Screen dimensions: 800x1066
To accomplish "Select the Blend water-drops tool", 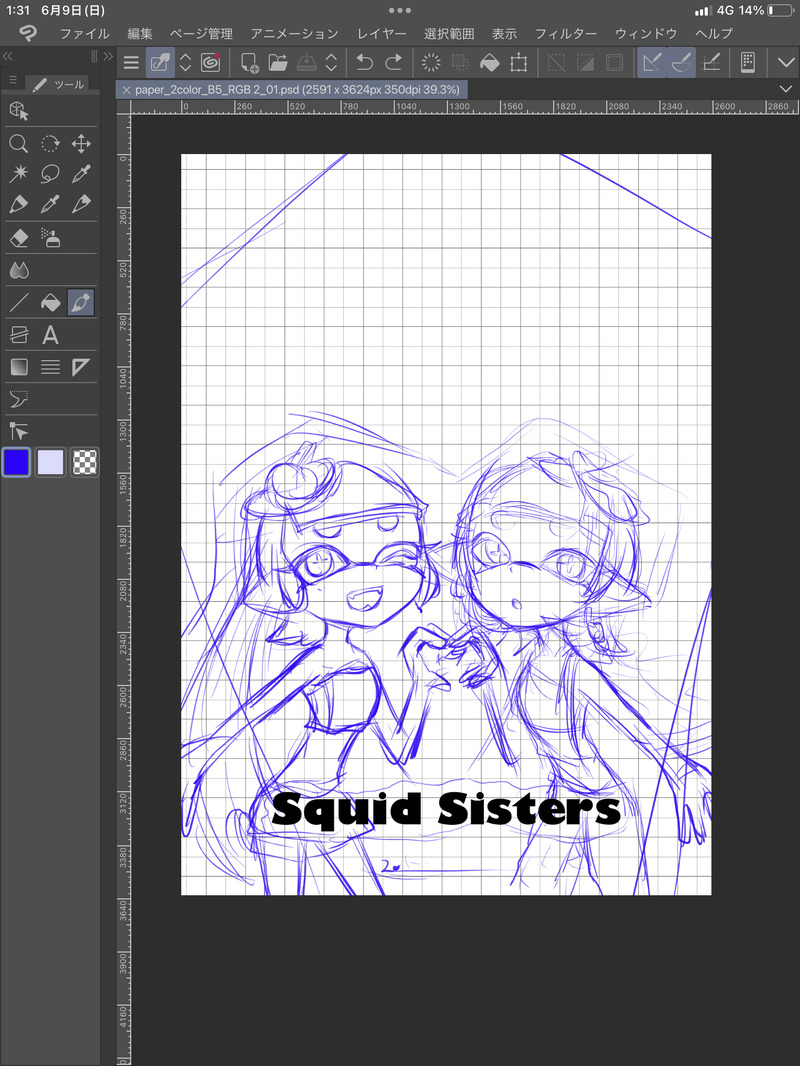I will (x=18, y=270).
